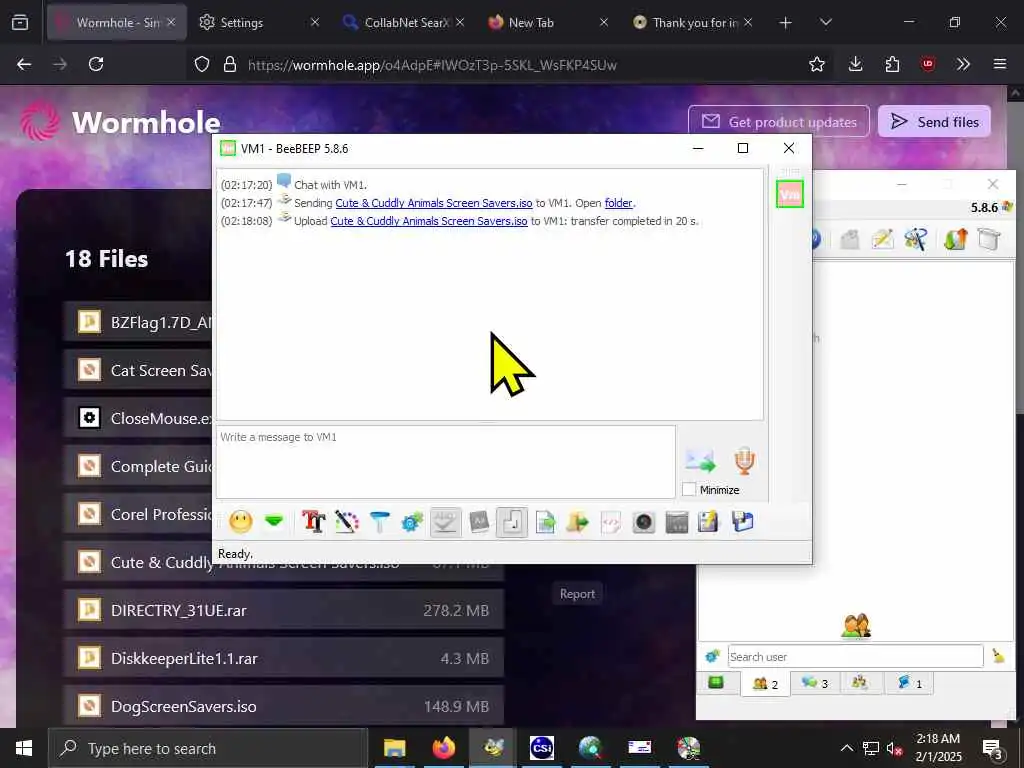Switch to the groups tab in BeeBEEP

point(860,683)
